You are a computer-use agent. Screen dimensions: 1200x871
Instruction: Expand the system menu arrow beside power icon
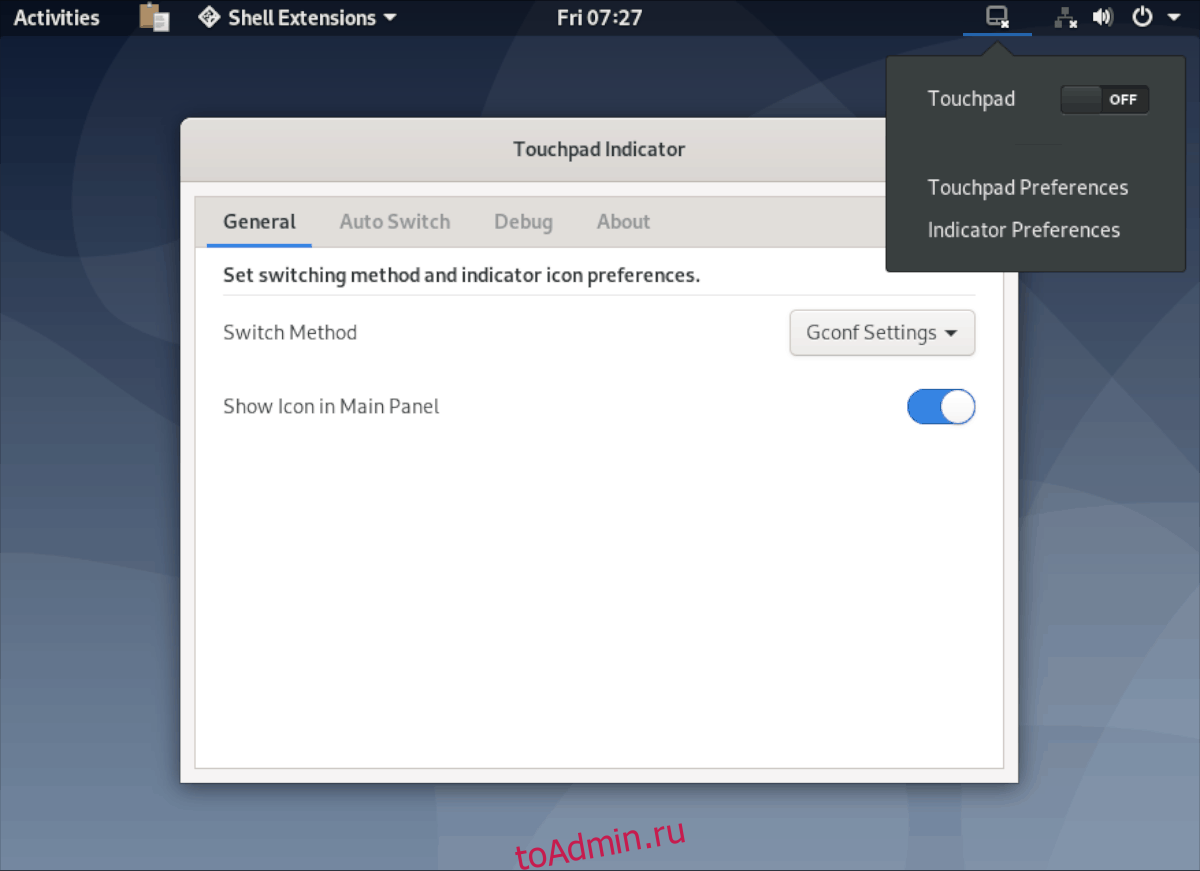1174,17
